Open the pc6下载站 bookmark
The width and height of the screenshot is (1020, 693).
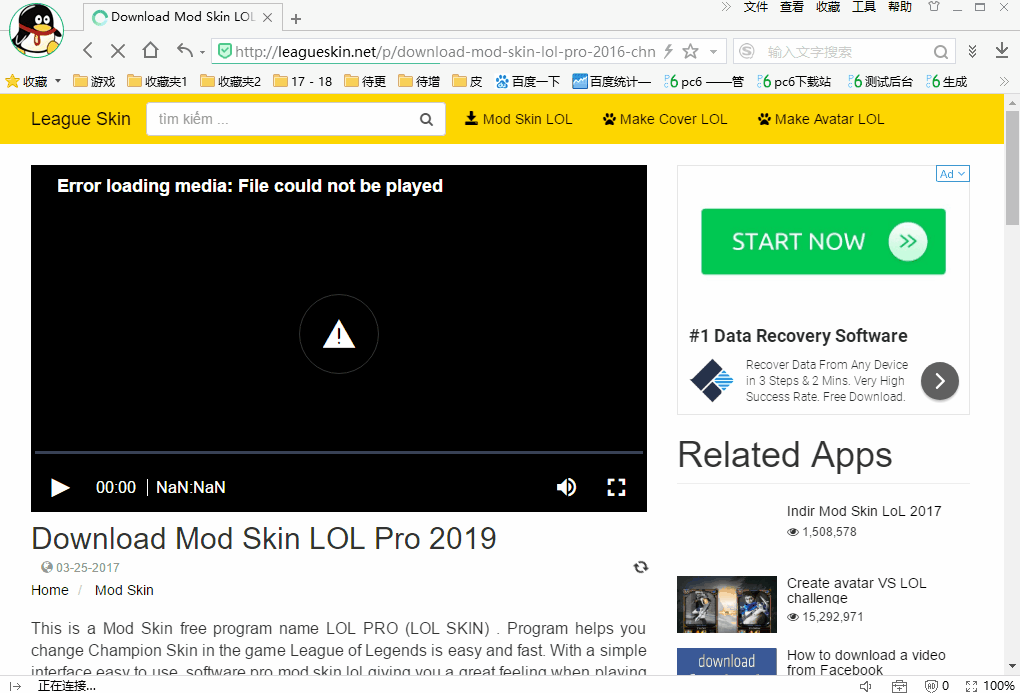(794, 81)
